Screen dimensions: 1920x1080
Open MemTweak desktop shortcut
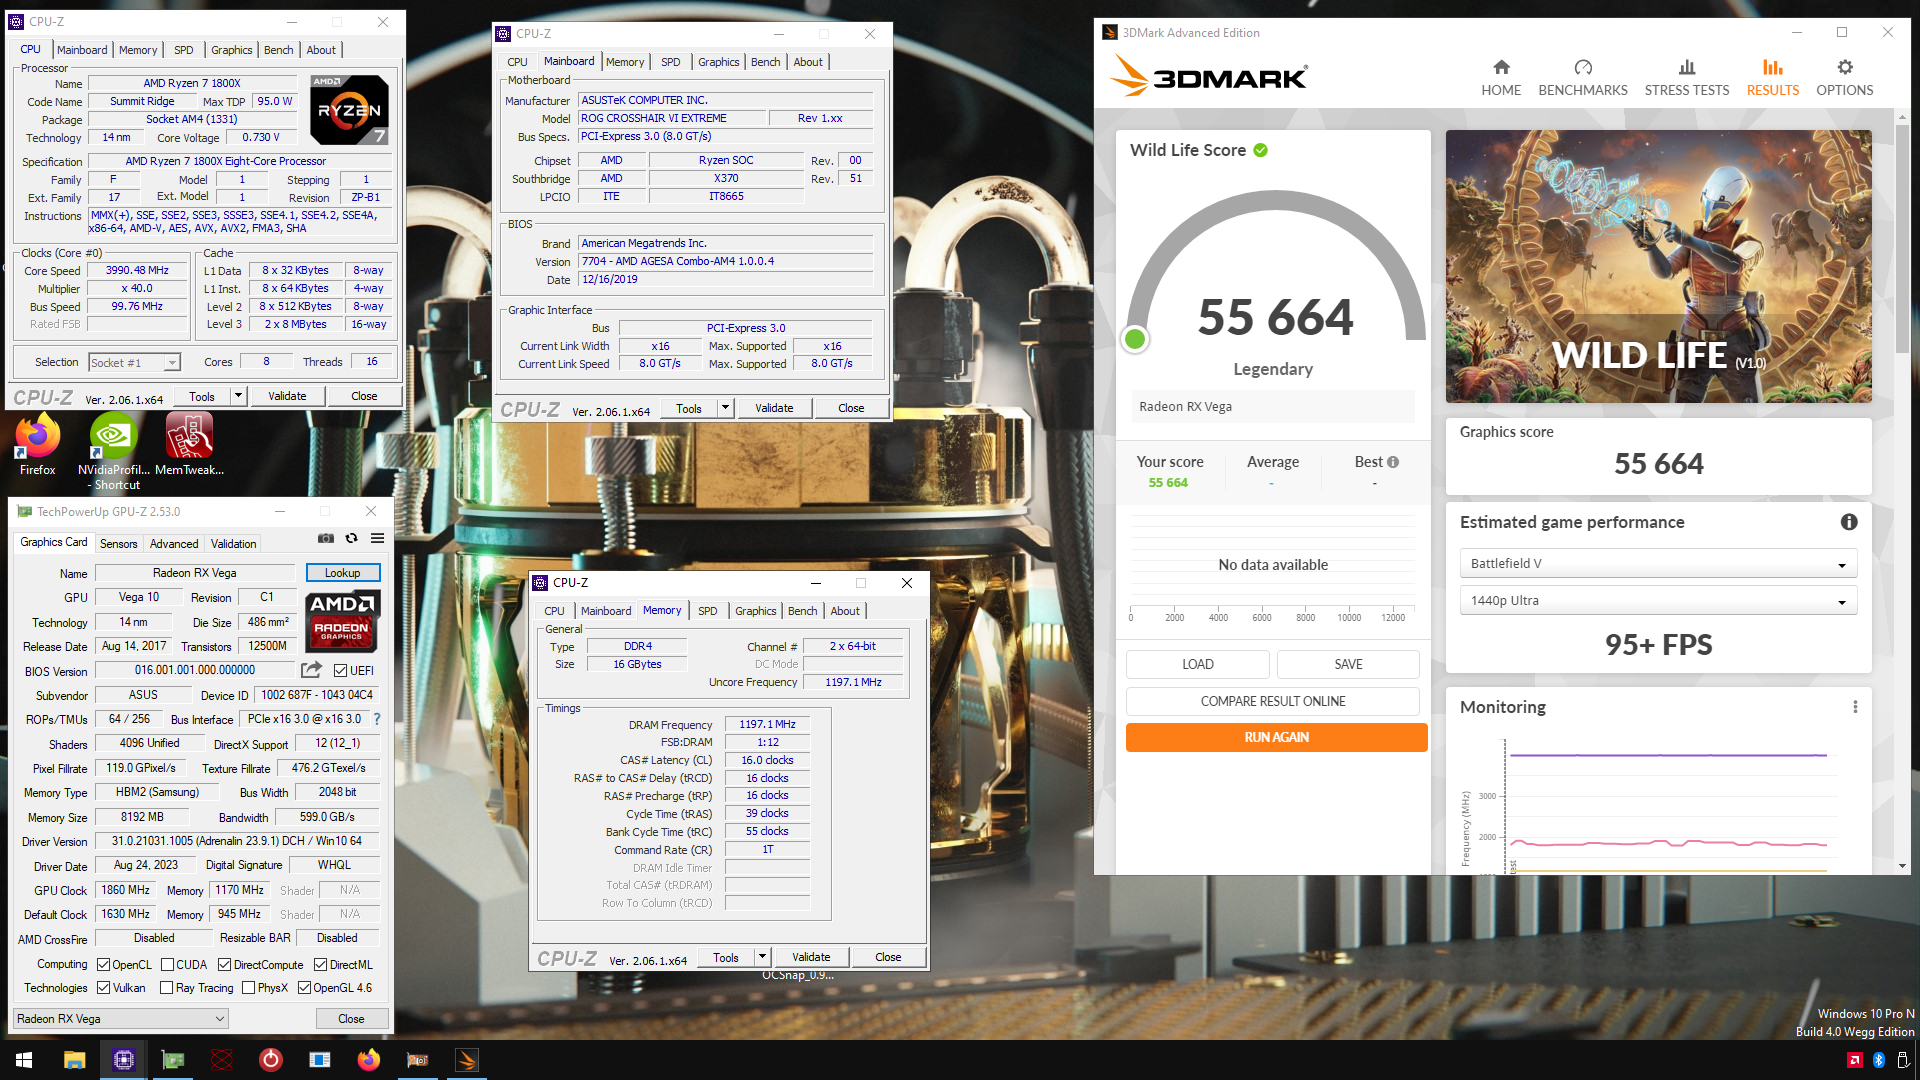(x=189, y=445)
